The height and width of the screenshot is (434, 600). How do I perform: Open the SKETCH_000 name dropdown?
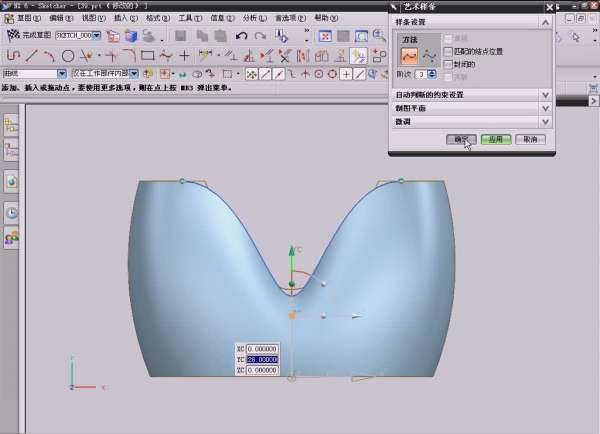(98, 35)
